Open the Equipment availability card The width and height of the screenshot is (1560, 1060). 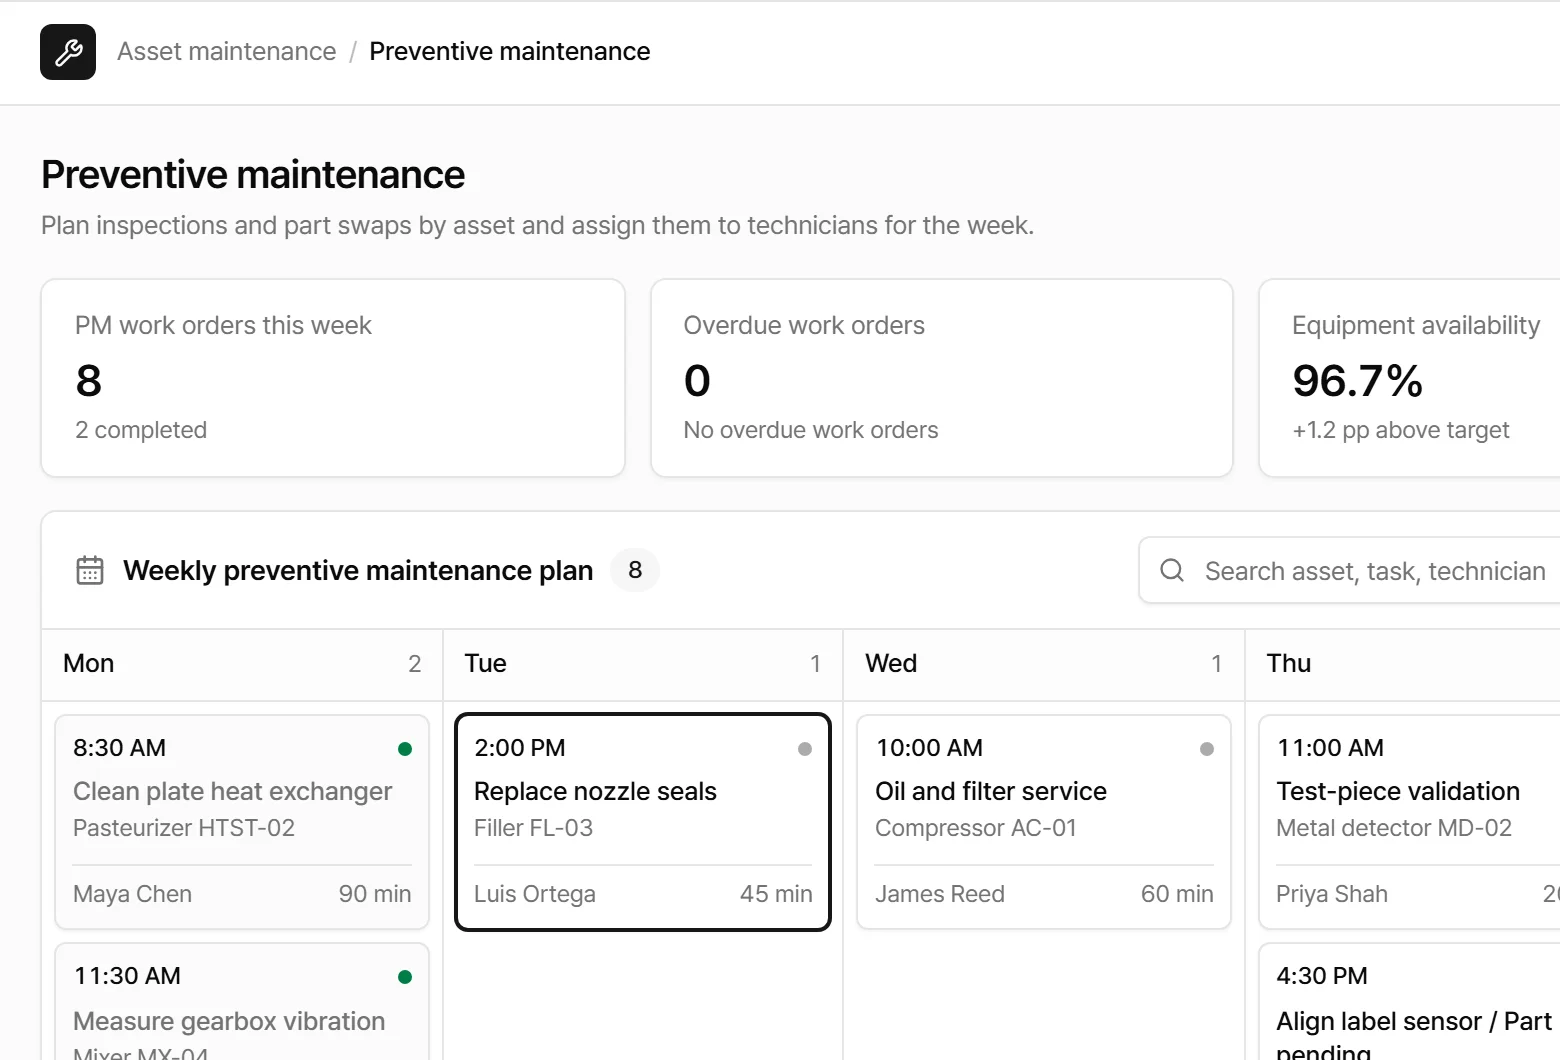tap(1409, 378)
